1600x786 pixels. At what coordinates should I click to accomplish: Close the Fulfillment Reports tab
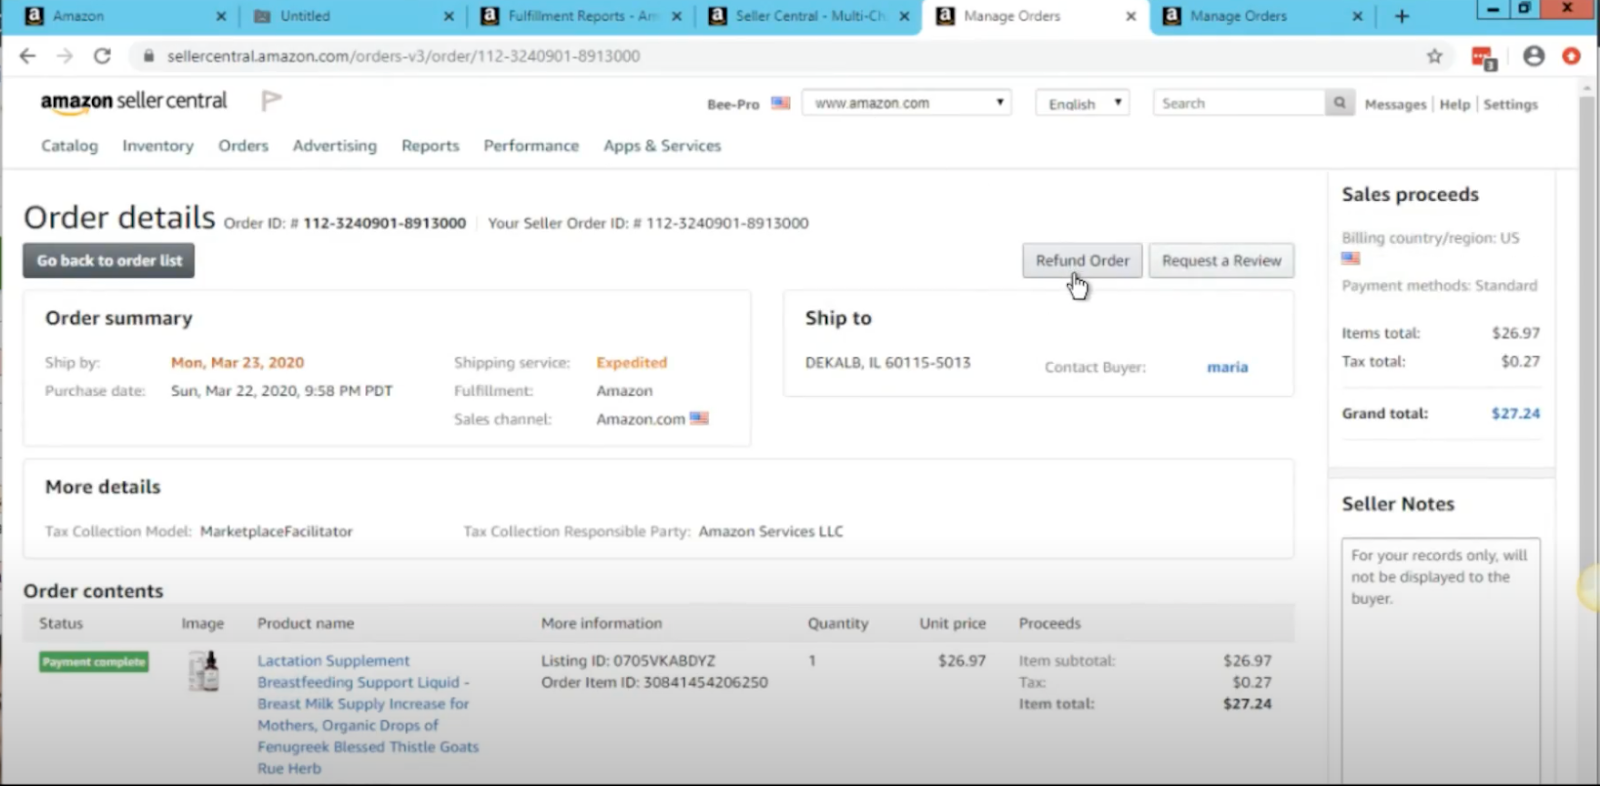[x=677, y=16]
